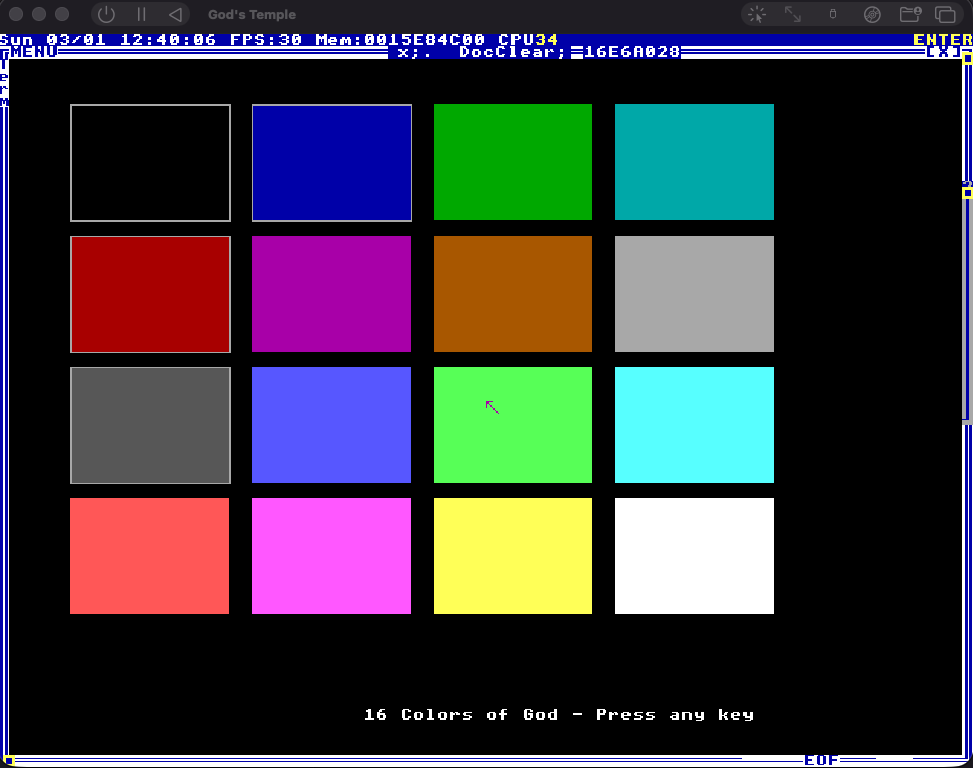This screenshot has width=973, height=768.
Task: Click the USB device icon
Action: click(832, 14)
